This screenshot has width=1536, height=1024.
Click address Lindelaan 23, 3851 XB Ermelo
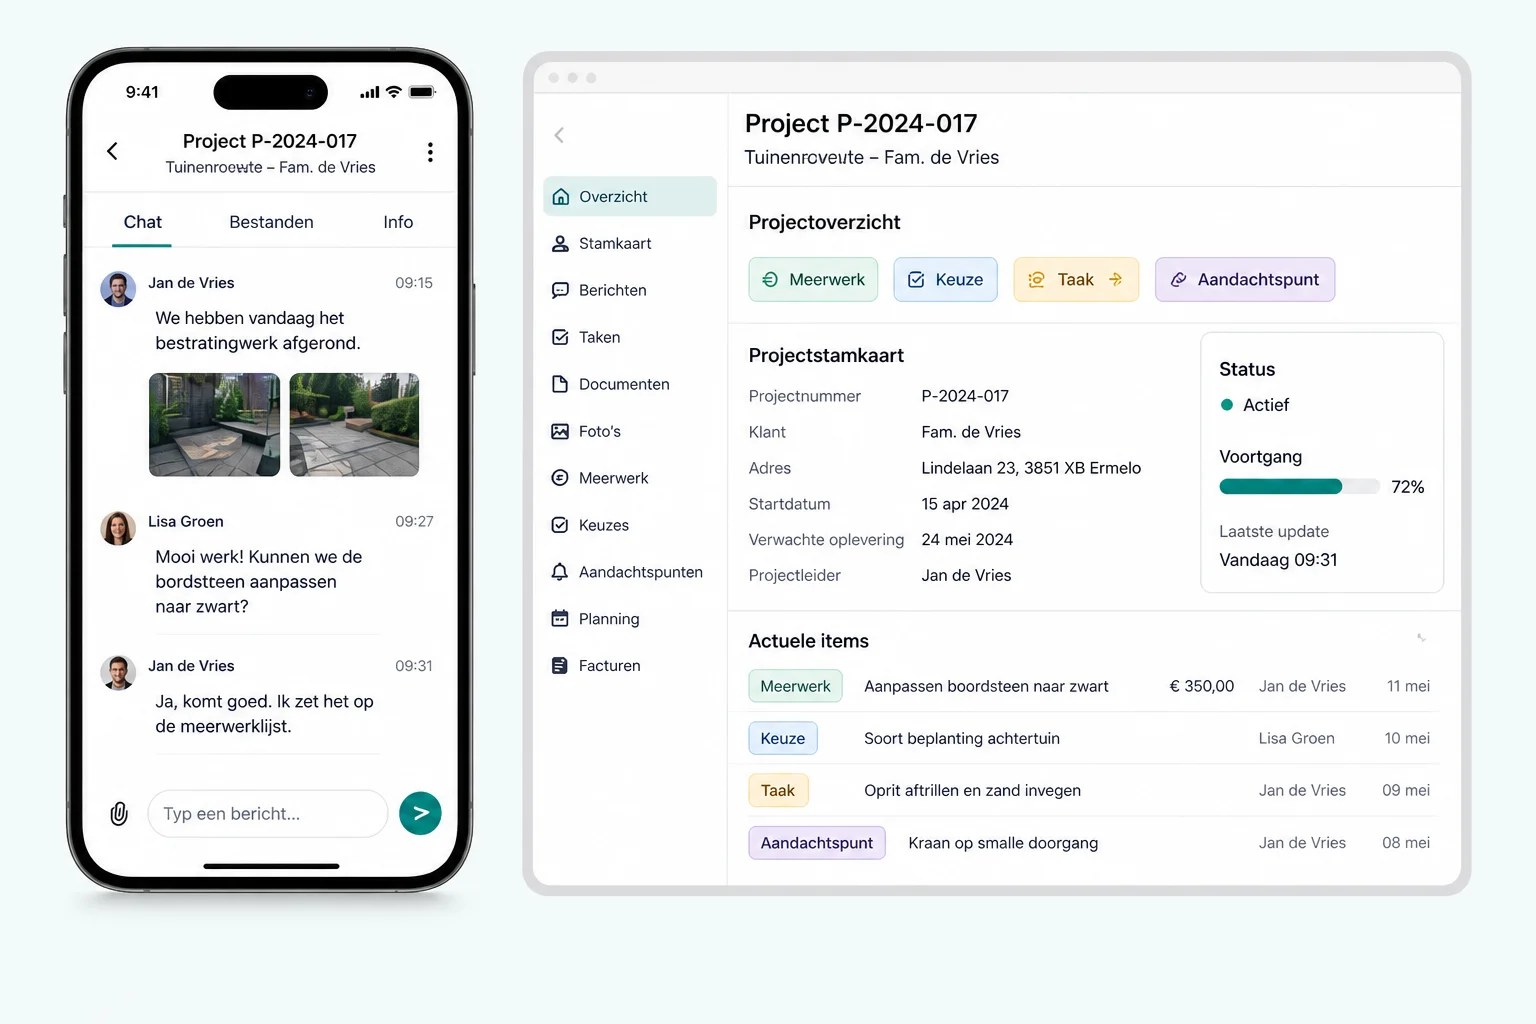pos(1031,468)
